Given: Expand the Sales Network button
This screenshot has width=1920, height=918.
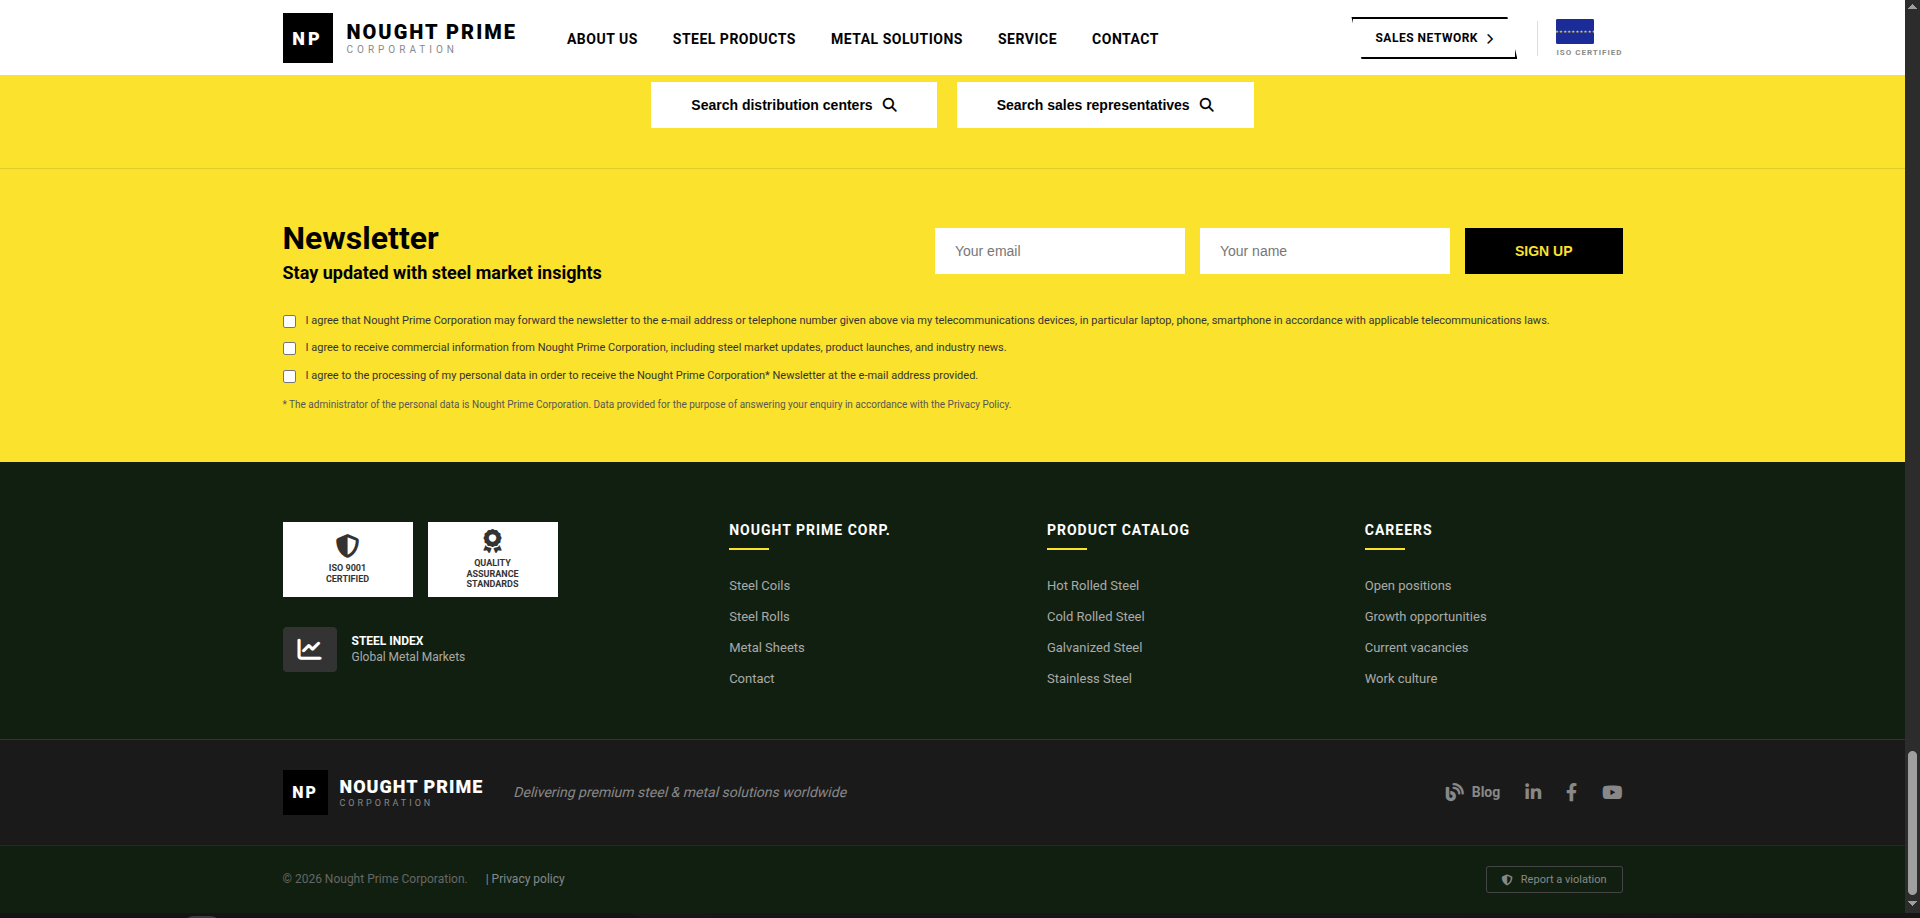Looking at the screenshot, I should (1433, 38).
